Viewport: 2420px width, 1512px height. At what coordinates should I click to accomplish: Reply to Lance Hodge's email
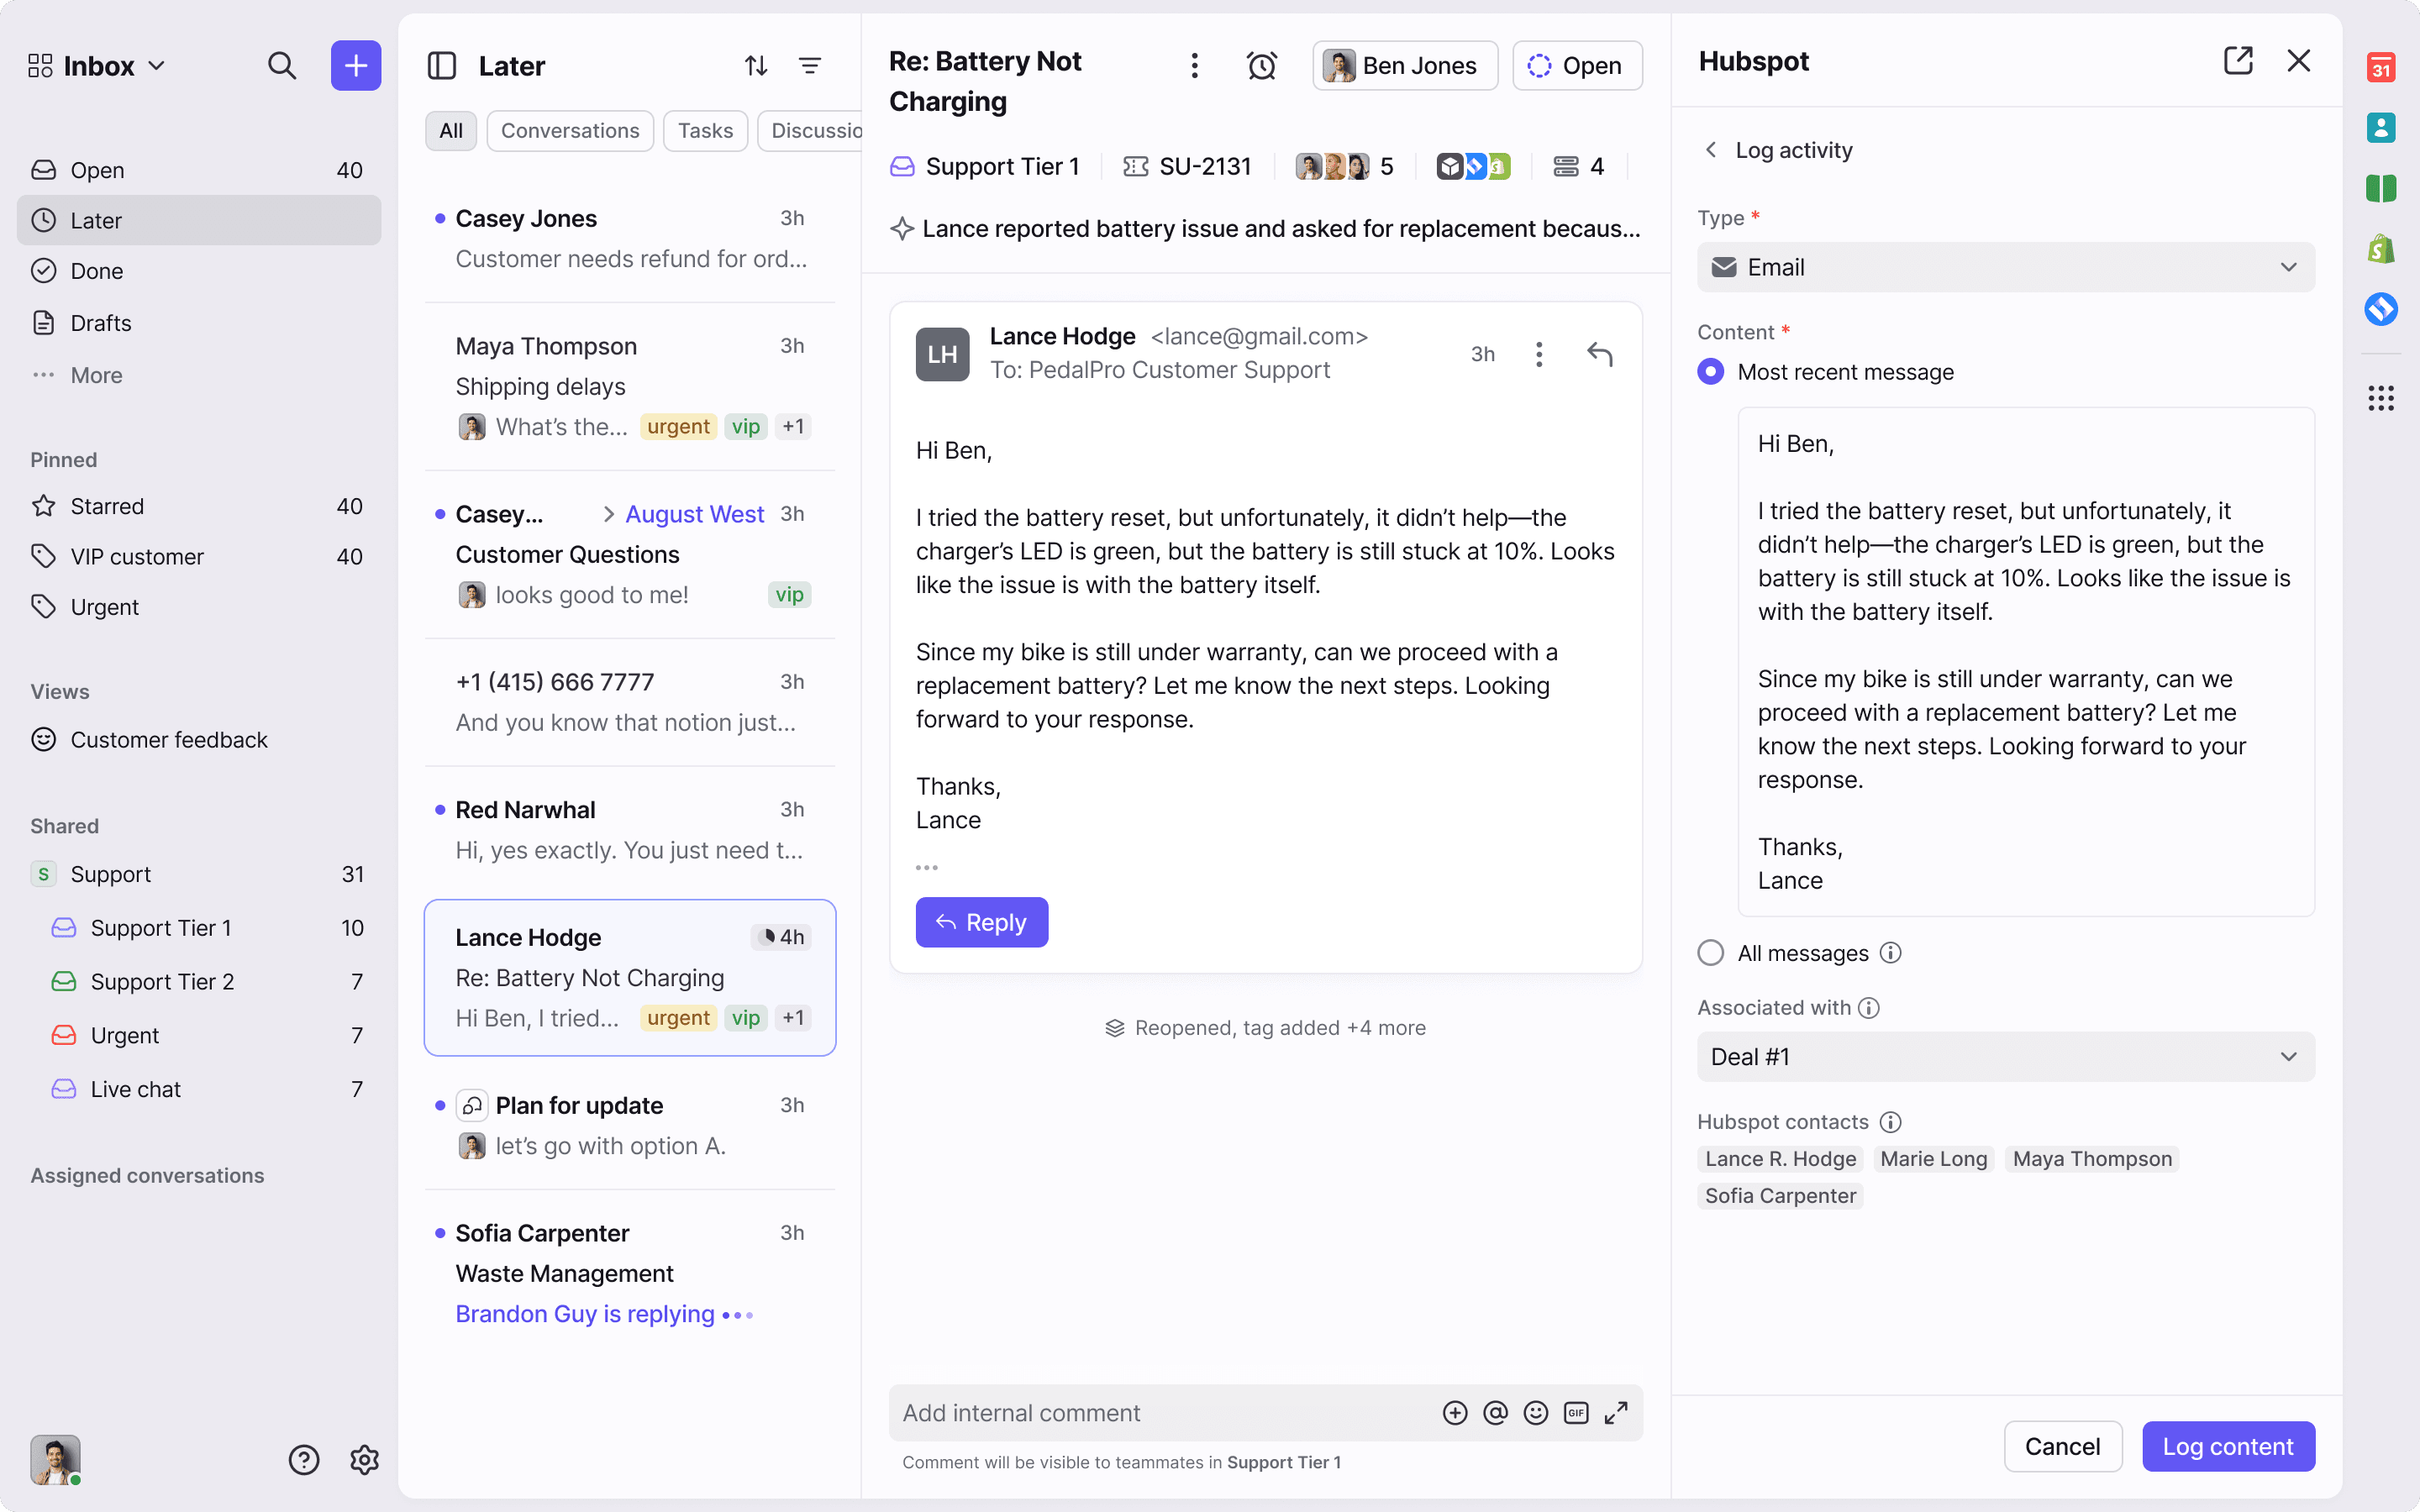tap(981, 921)
